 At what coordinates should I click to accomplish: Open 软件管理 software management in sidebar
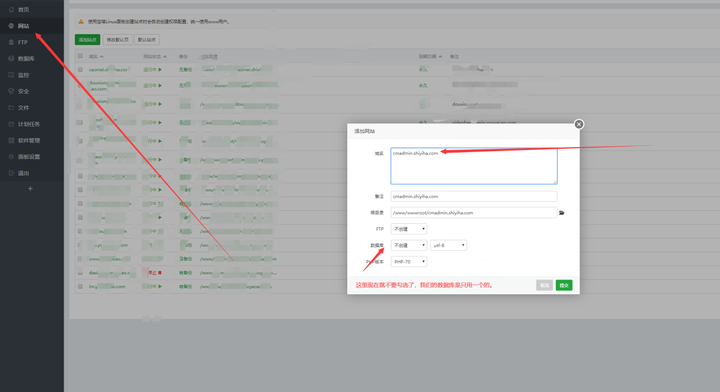click(25, 140)
